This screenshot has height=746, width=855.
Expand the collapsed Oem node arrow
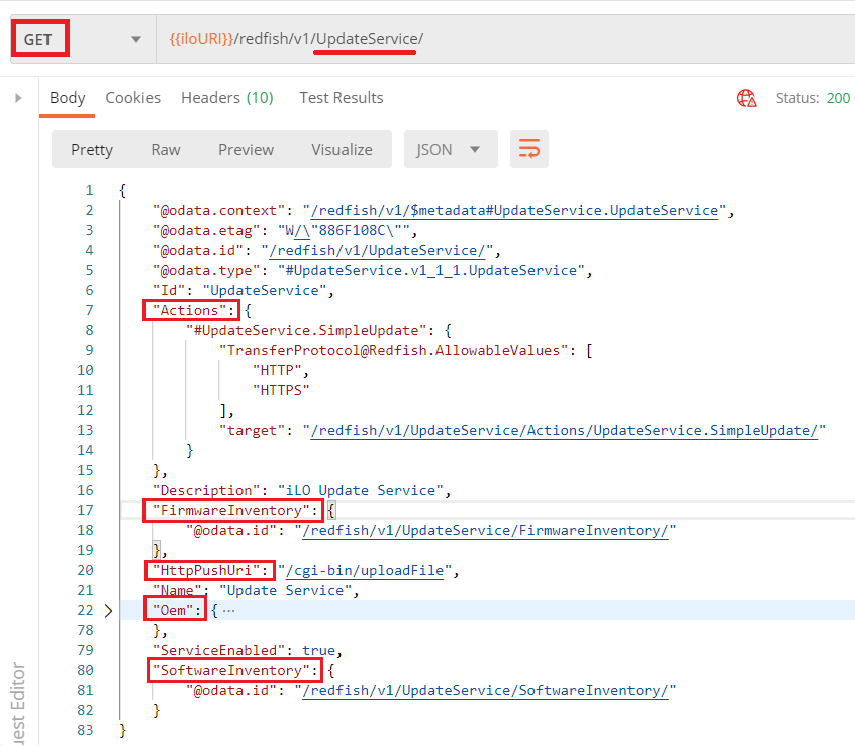[109, 611]
